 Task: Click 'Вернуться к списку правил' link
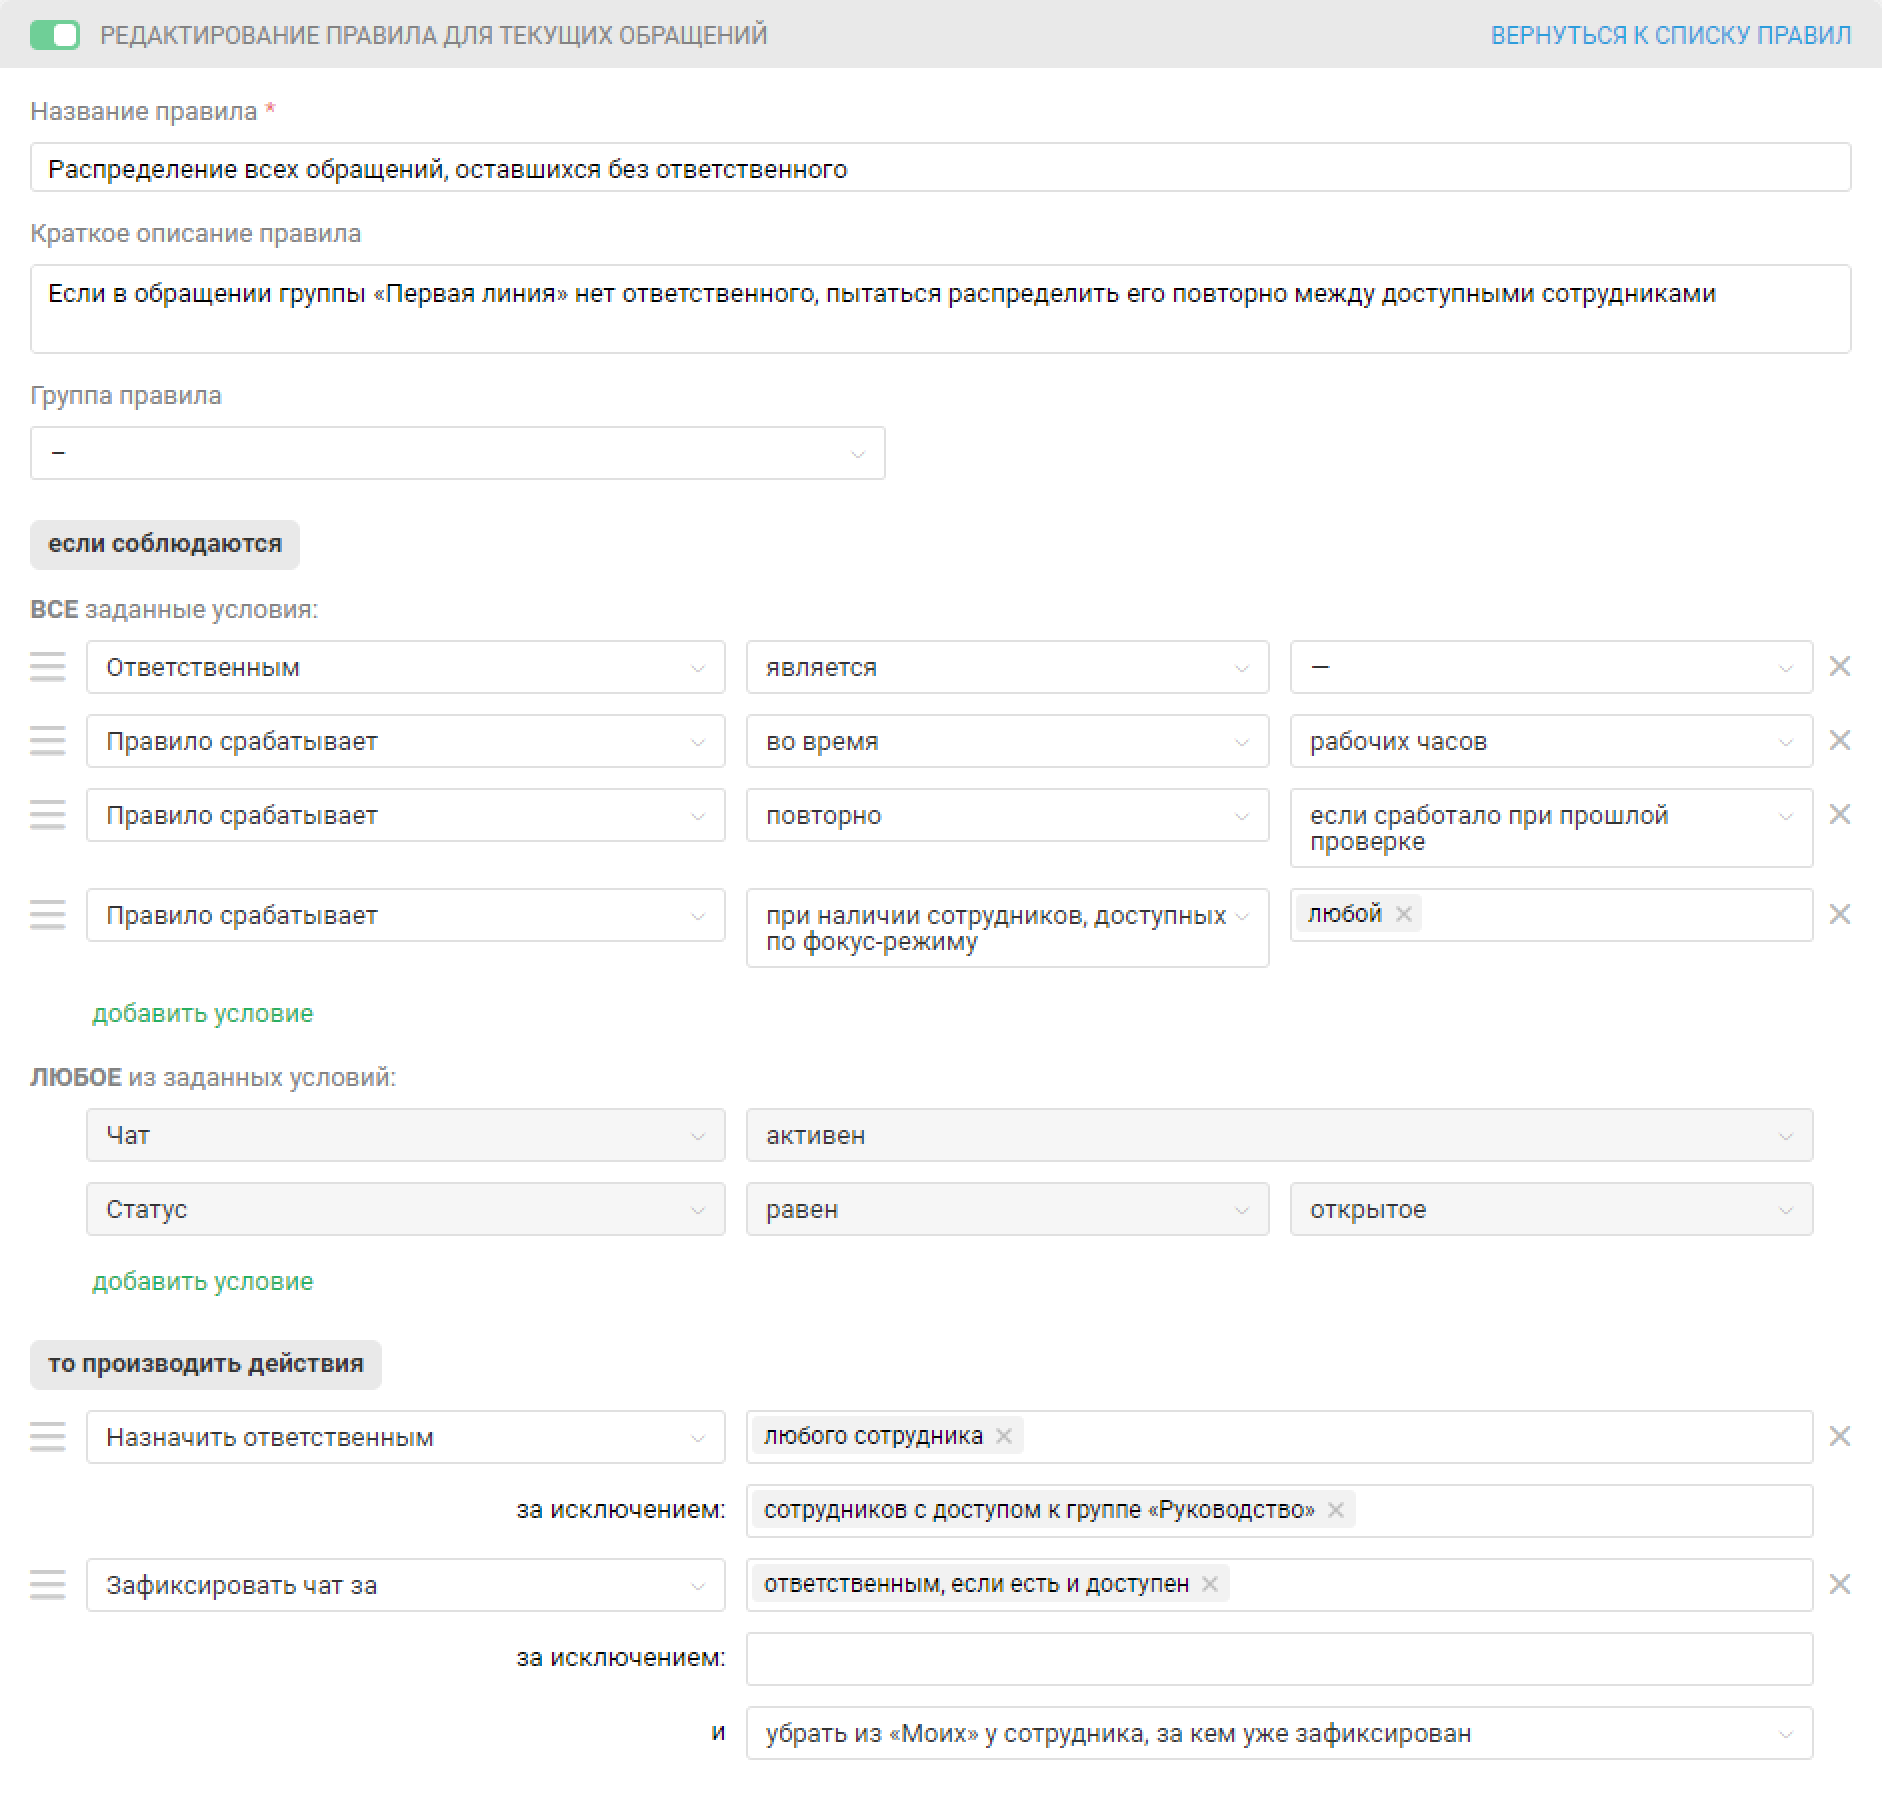(x=1670, y=35)
